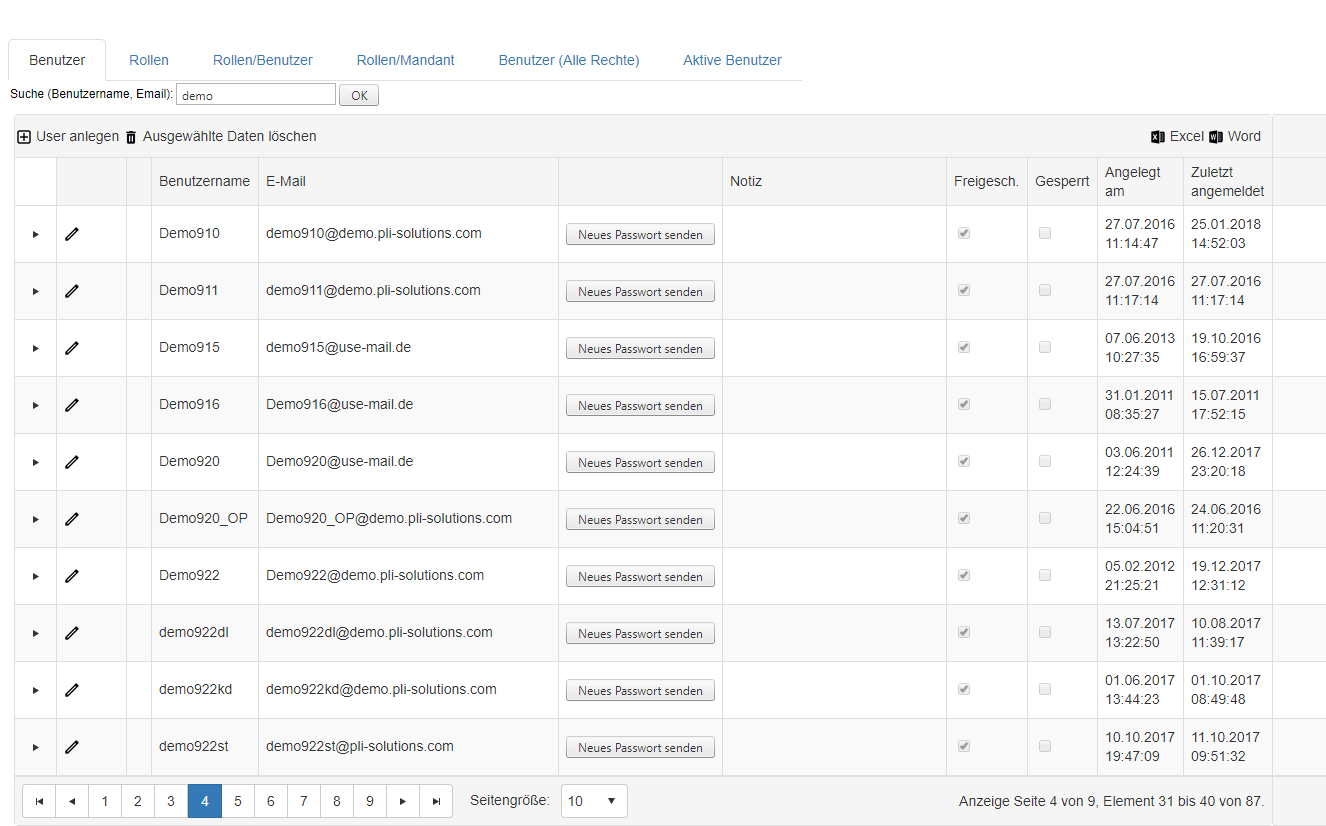The image size is (1326, 826).
Task: Edit user Demo916 via pencil icon
Action: [x=71, y=405]
